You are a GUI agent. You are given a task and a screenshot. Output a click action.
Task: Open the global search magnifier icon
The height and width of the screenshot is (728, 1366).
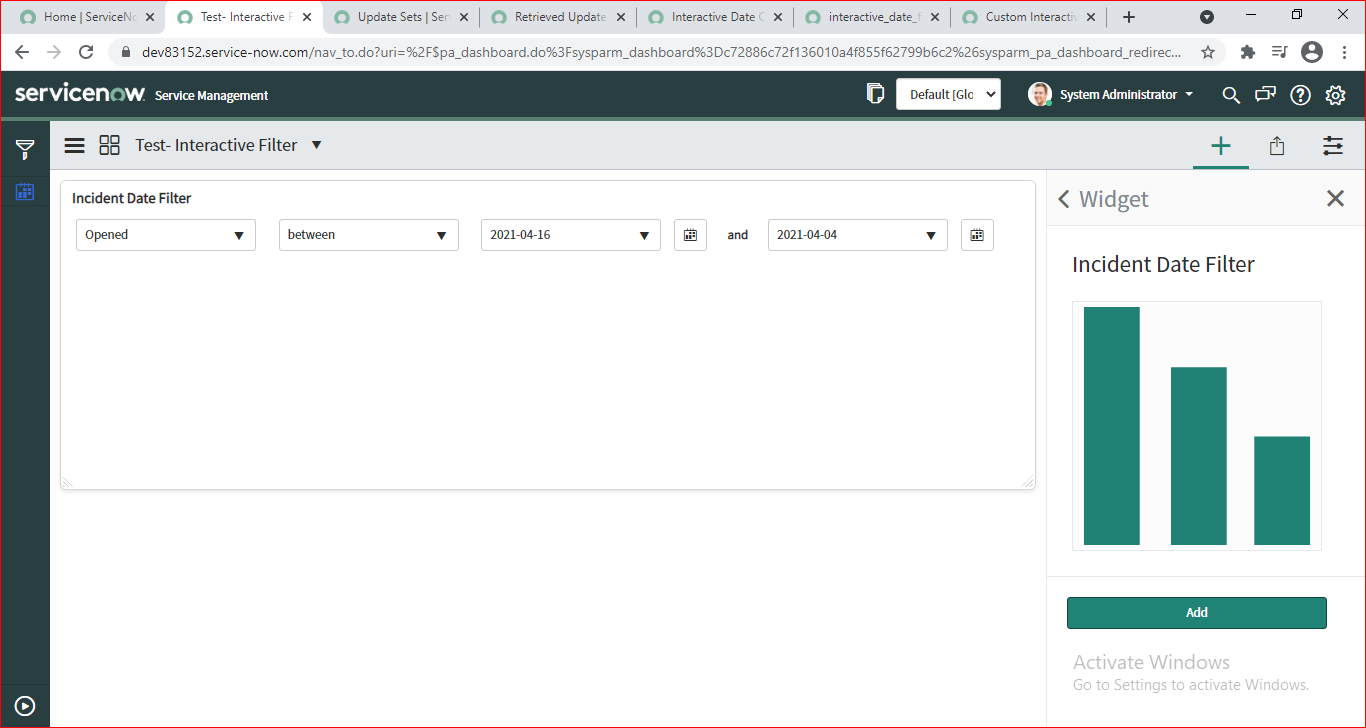1231,95
